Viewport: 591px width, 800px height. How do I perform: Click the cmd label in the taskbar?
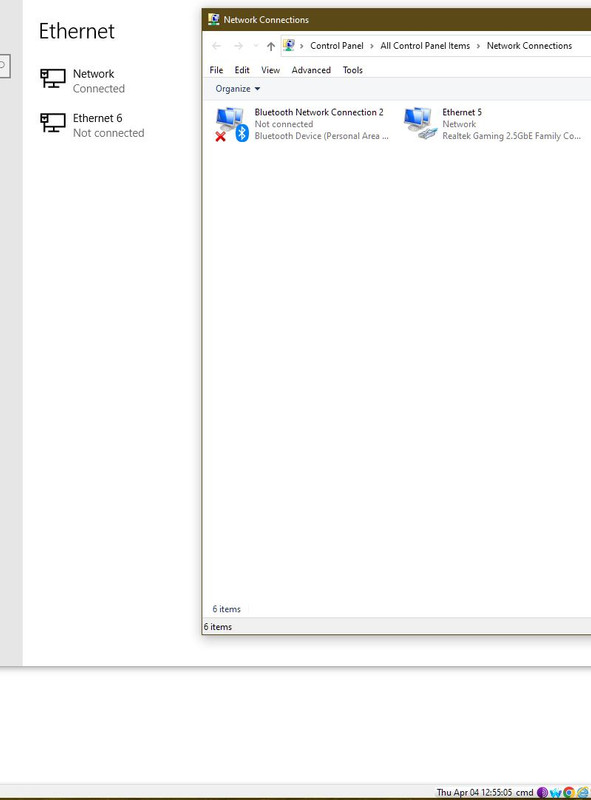point(524,792)
